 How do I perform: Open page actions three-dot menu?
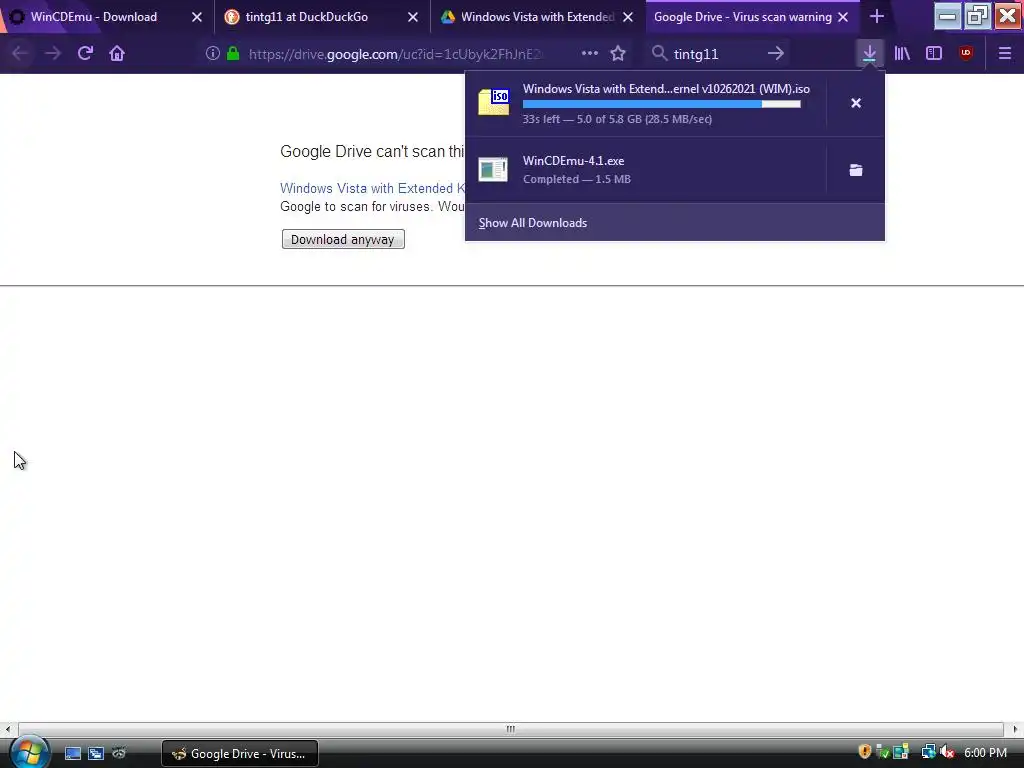tap(590, 54)
